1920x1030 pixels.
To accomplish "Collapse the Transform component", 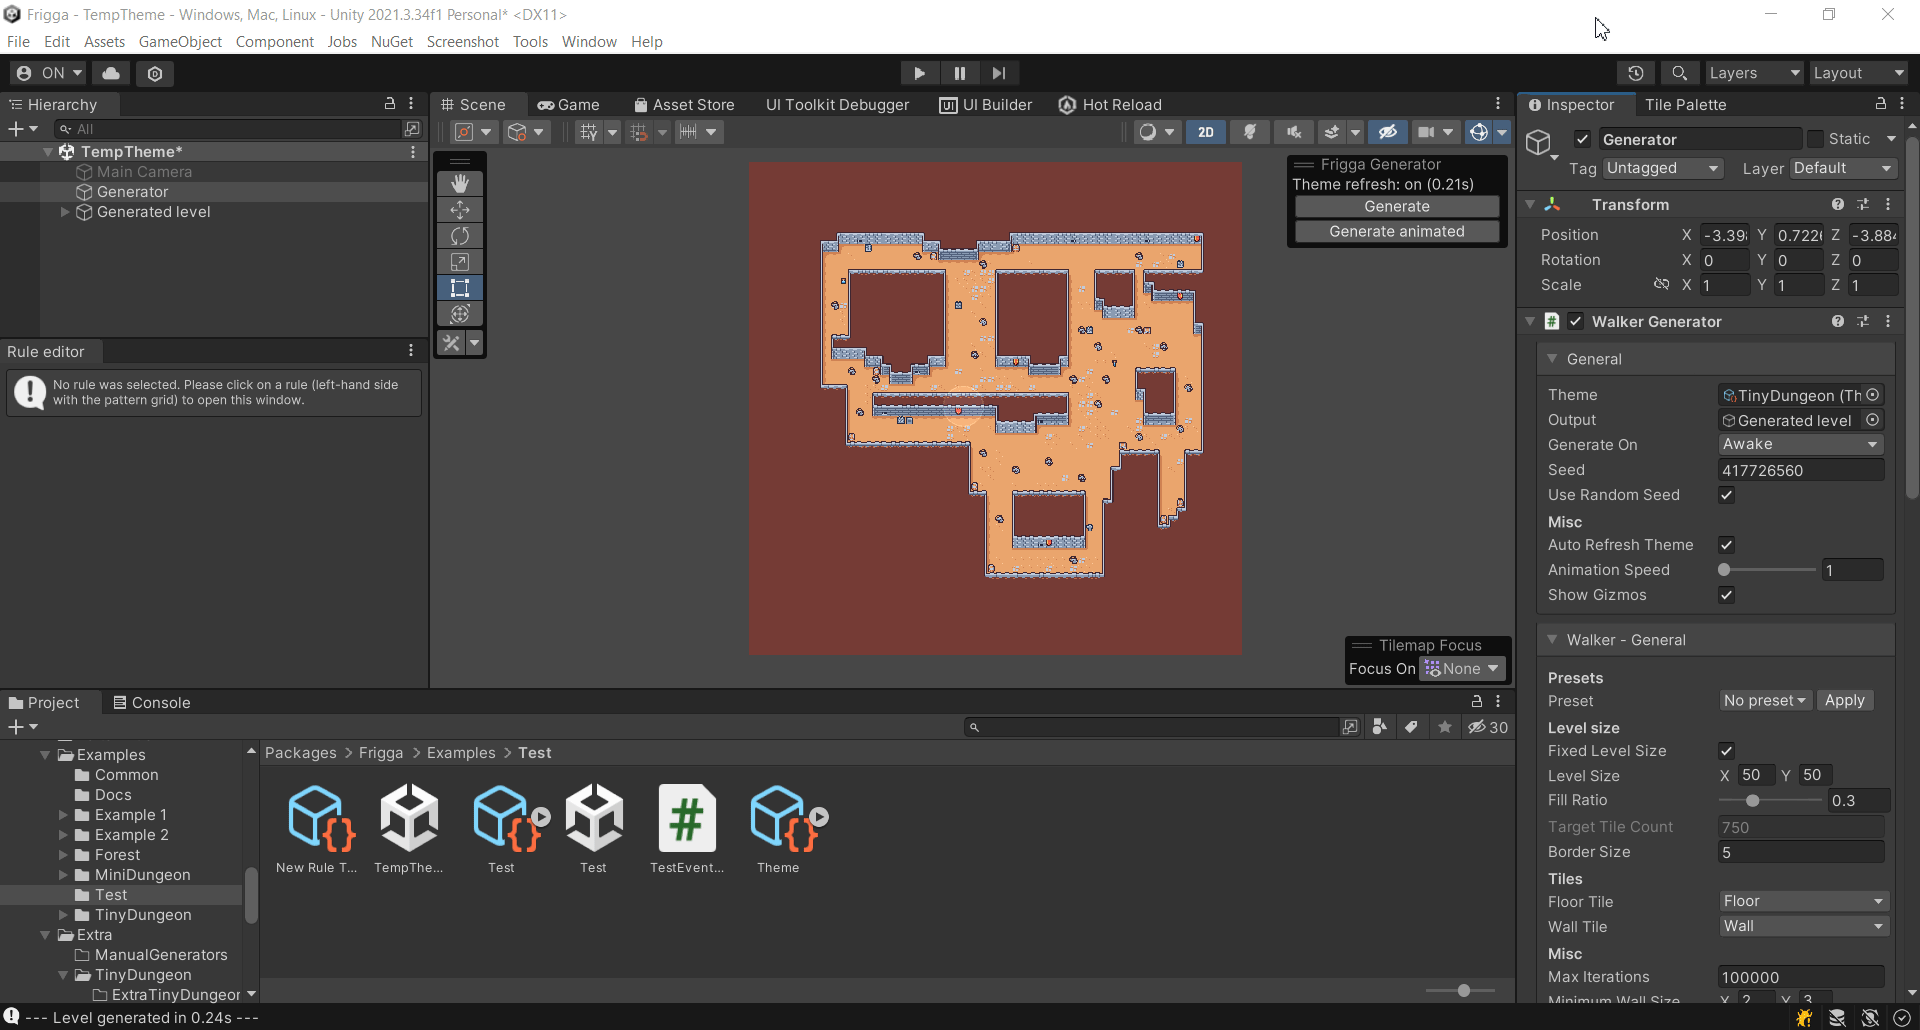I will coord(1530,205).
